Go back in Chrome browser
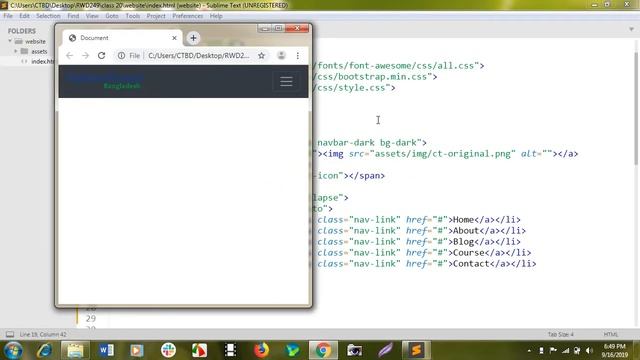The width and height of the screenshot is (640, 360). pyautogui.click(x=69, y=56)
